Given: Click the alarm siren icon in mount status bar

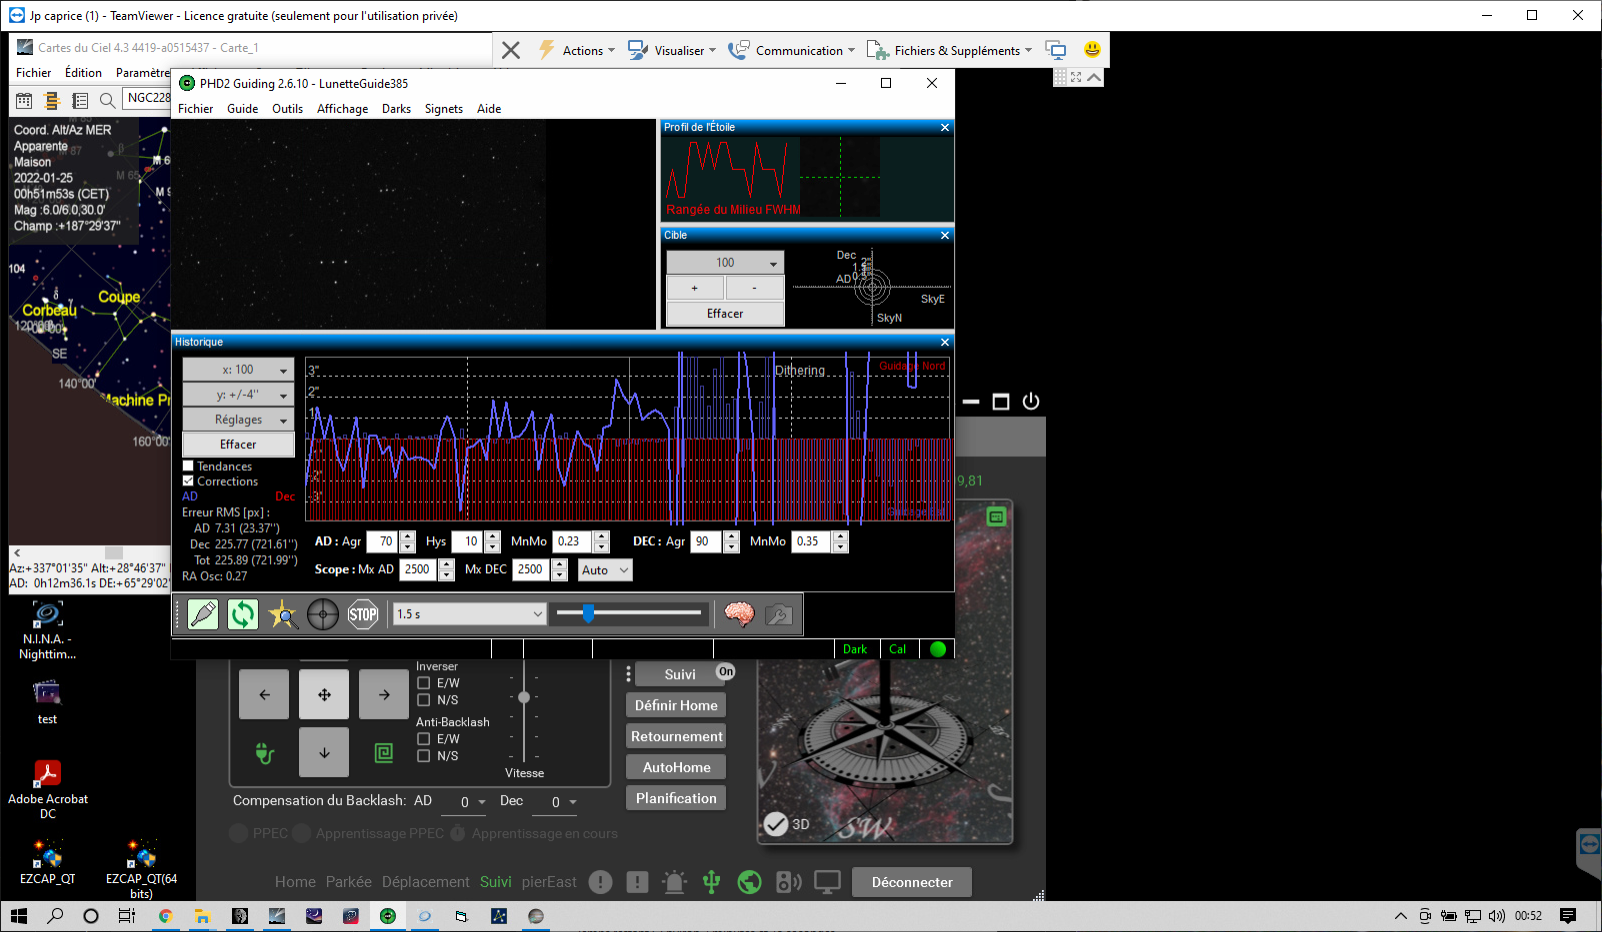Looking at the screenshot, I should [x=674, y=882].
